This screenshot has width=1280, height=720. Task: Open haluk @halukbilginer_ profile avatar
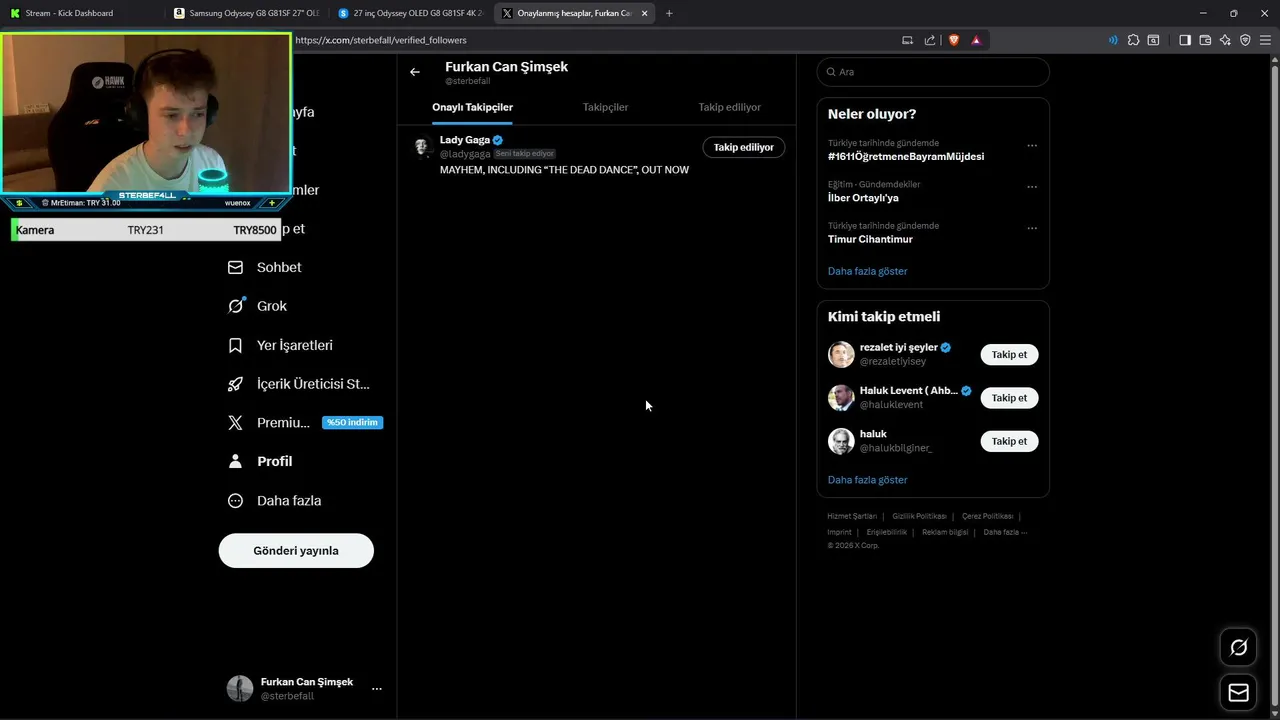pyautogui.click(x=841, y=441)
